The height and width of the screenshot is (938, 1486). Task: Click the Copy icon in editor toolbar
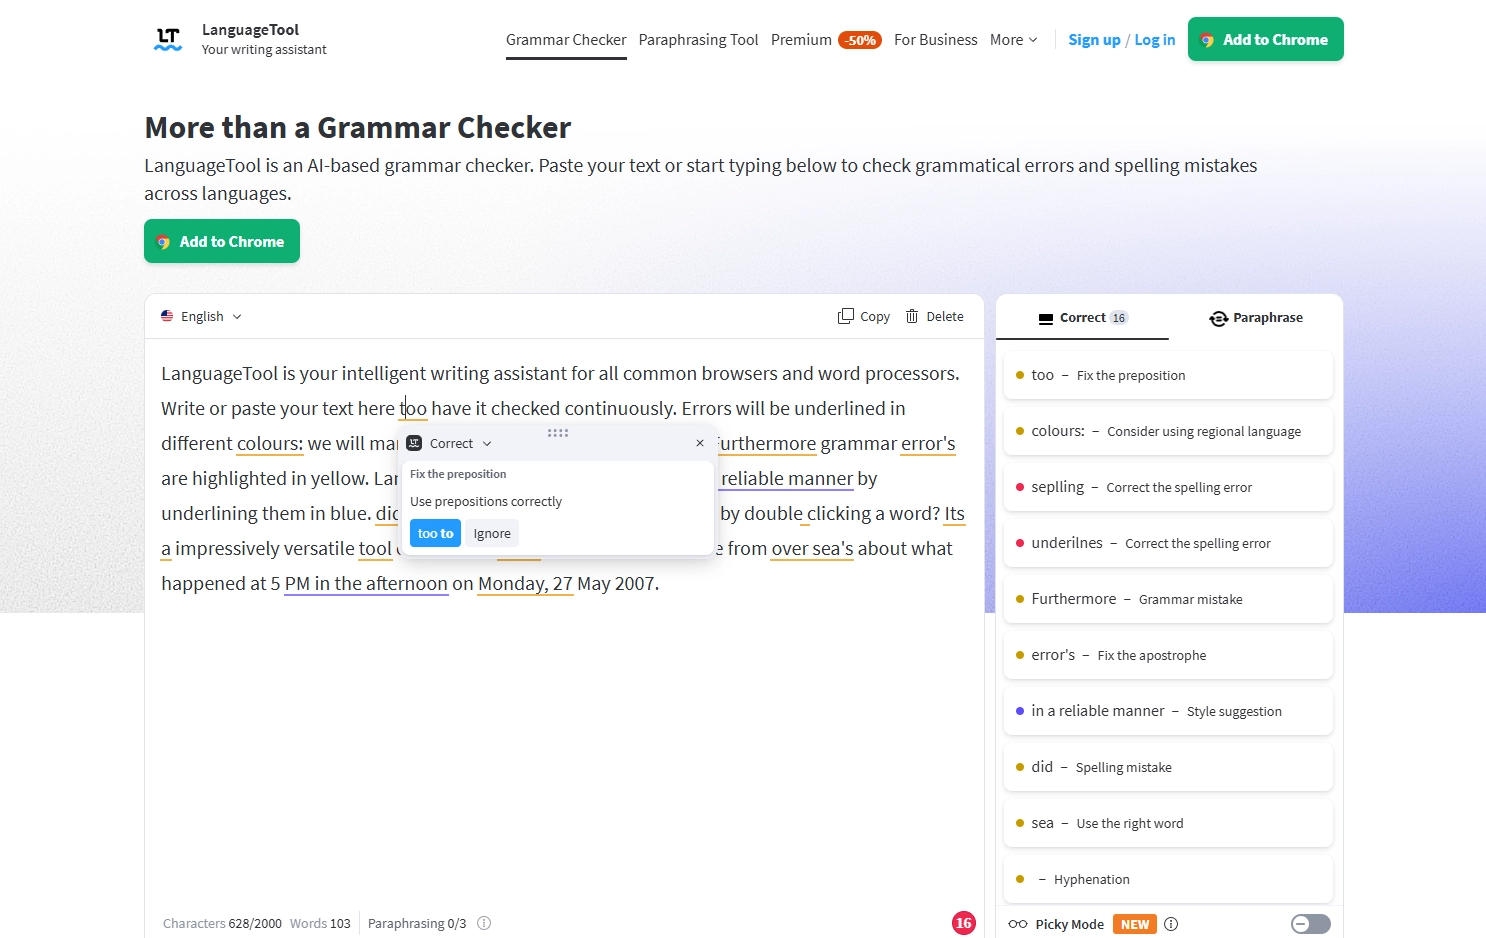click(846, 316)
